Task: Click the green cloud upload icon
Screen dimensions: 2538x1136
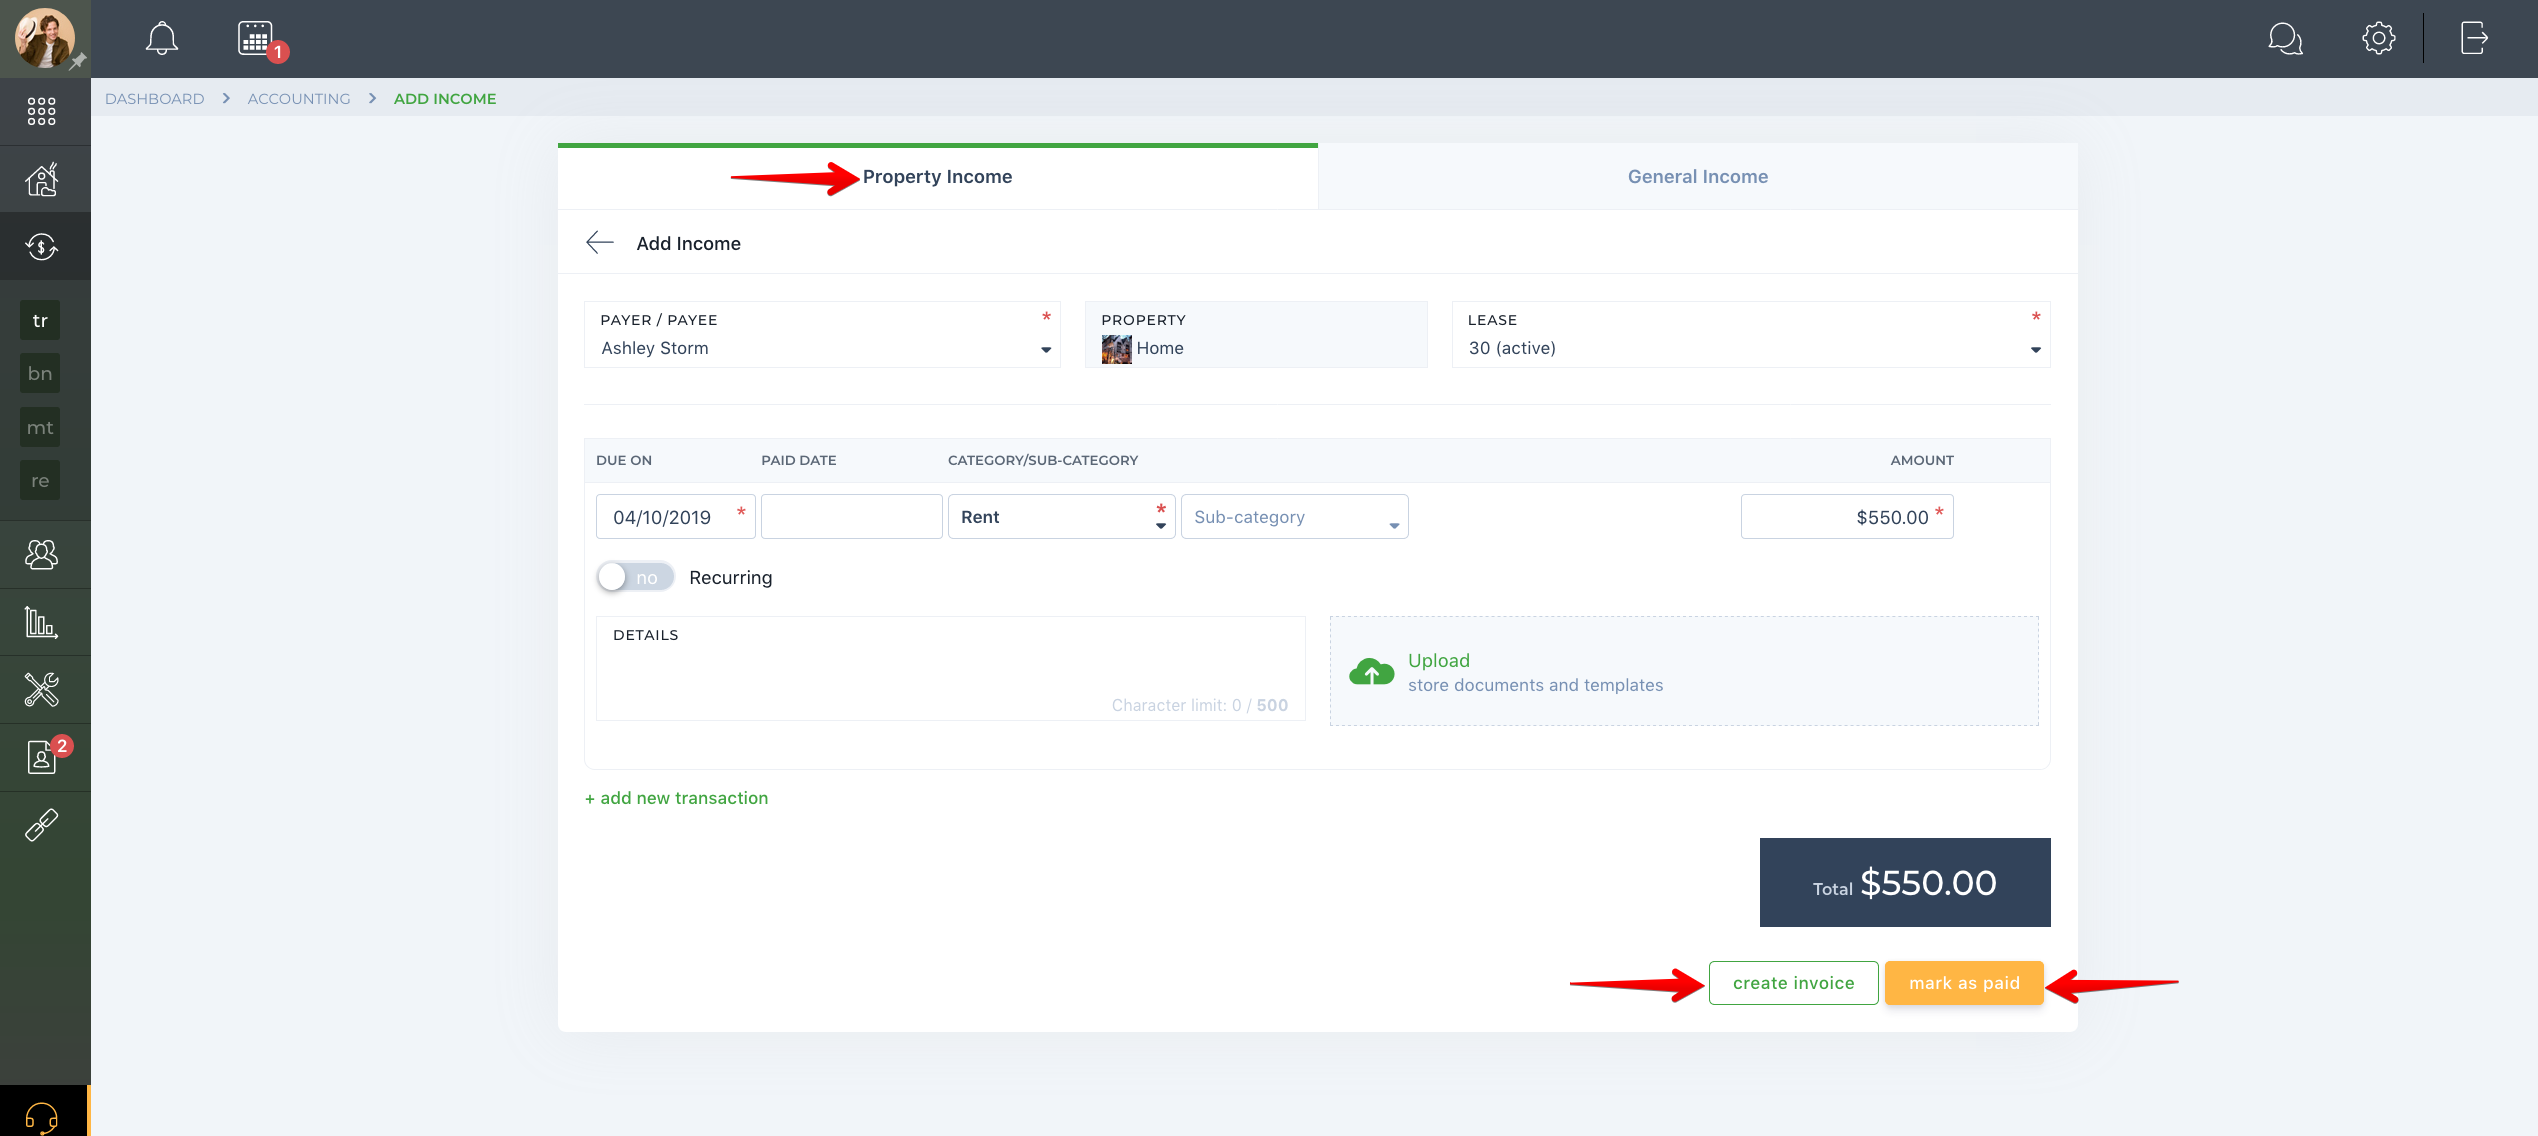Action: (x=1371, y=671)
